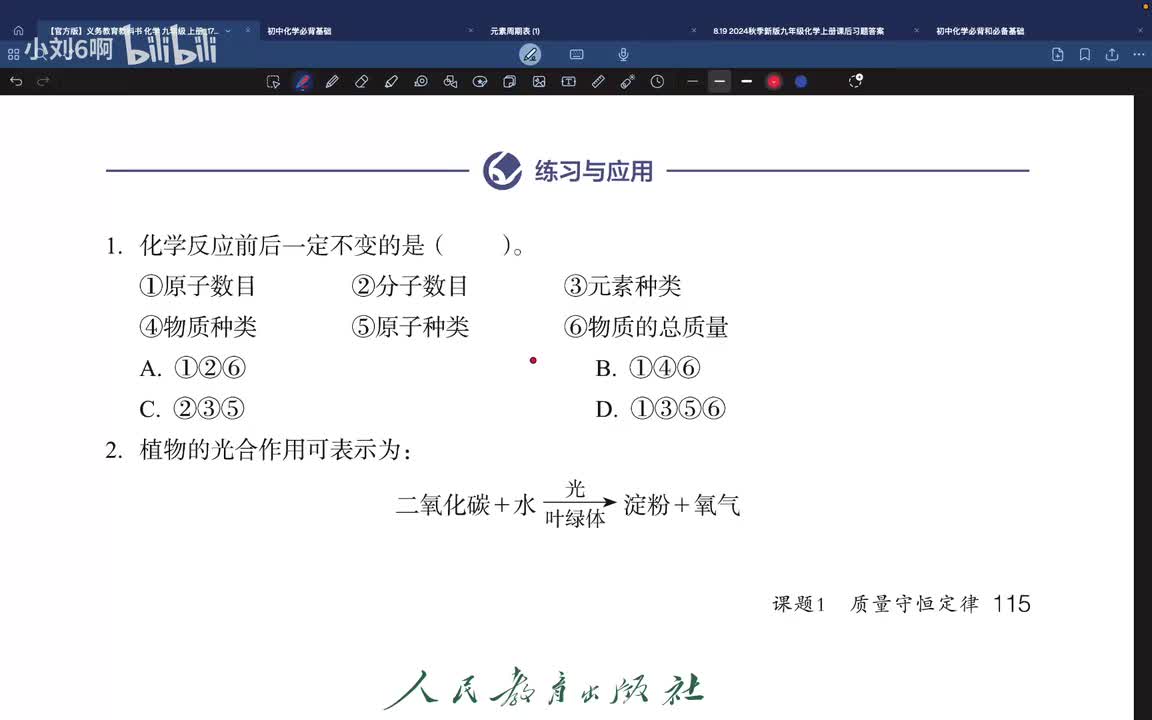This screenshot has width=1152, height=720.
Task: Switch to the 8.19 2024秋季新版 answers tab
Action: [x=799, y=31]
